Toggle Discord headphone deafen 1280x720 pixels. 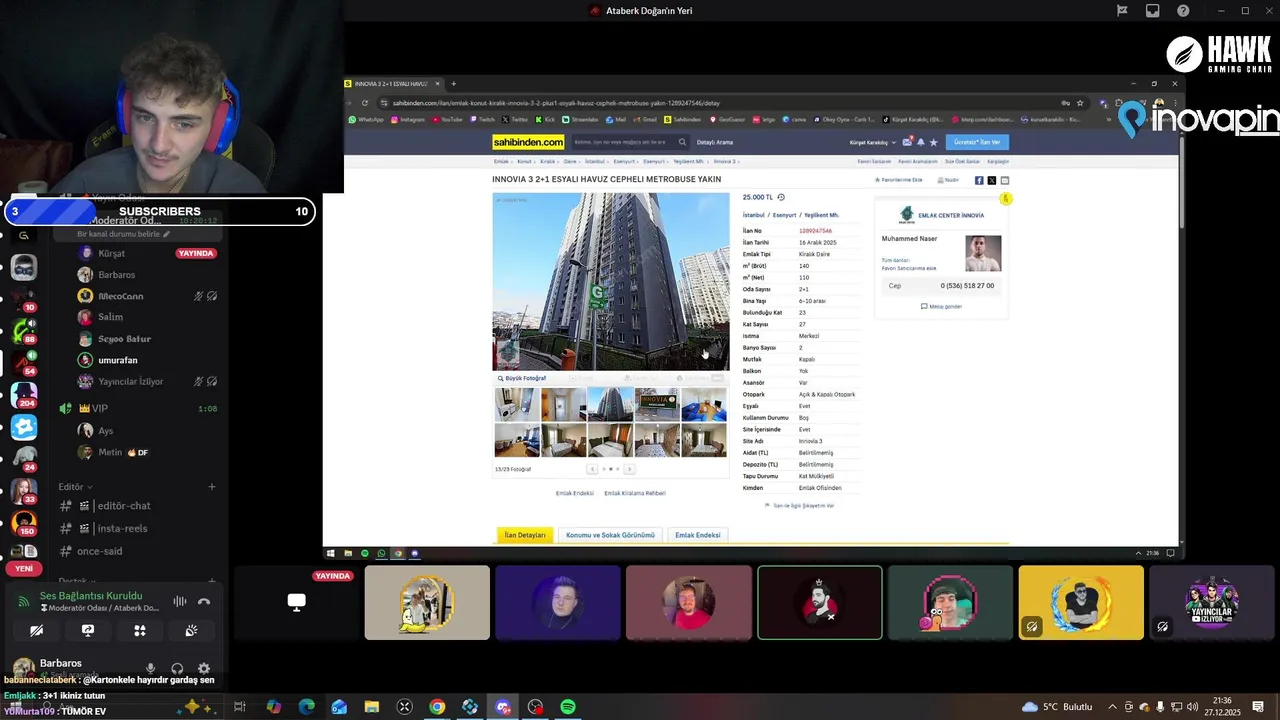(x=177, y=668)
